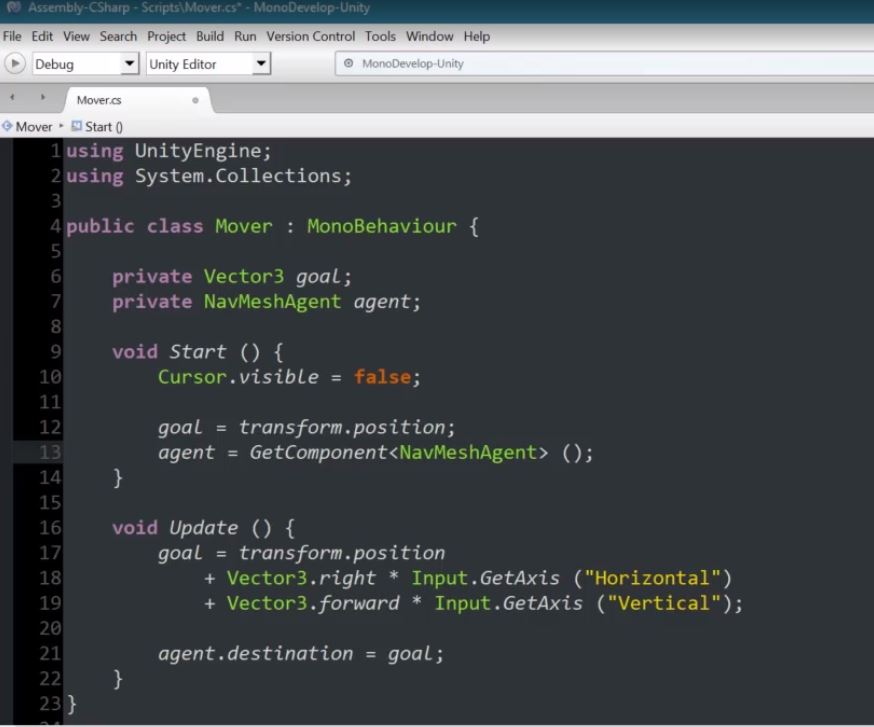Open the Window menu
Viewport: 874px width, 727px height.
click(x=430, y=36)
